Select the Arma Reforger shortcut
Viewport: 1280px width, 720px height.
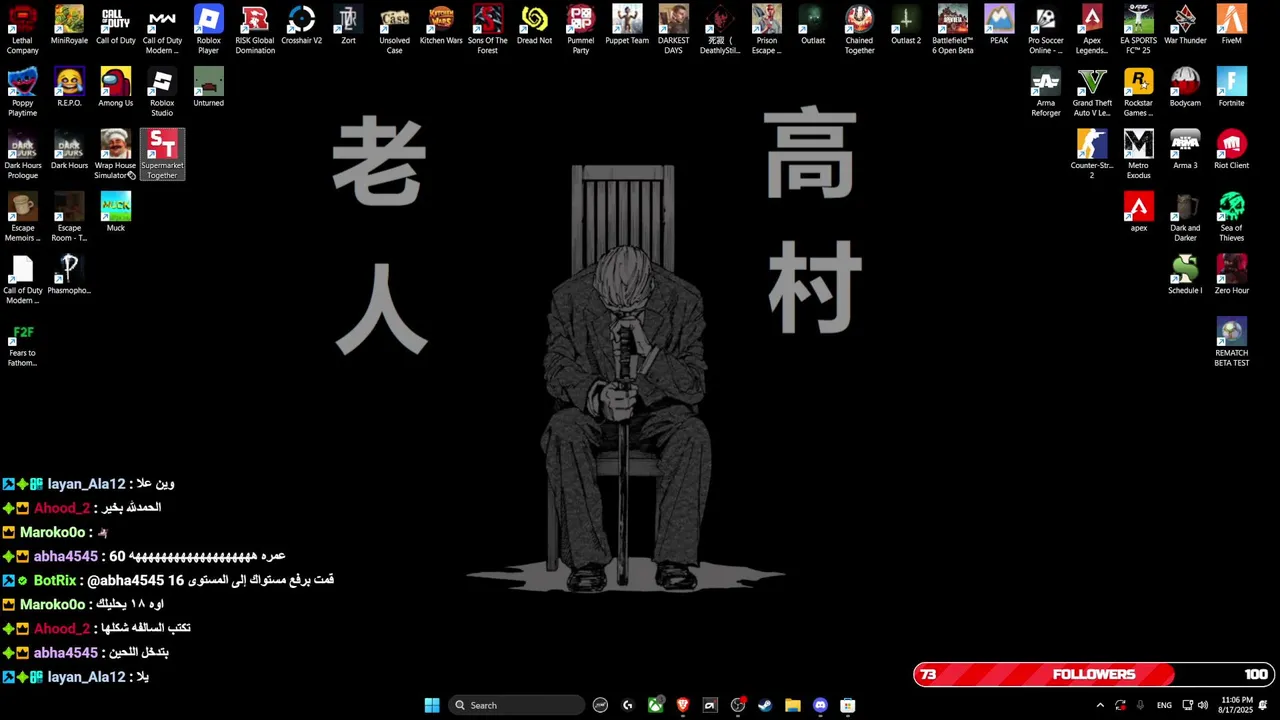[1045, 92]
